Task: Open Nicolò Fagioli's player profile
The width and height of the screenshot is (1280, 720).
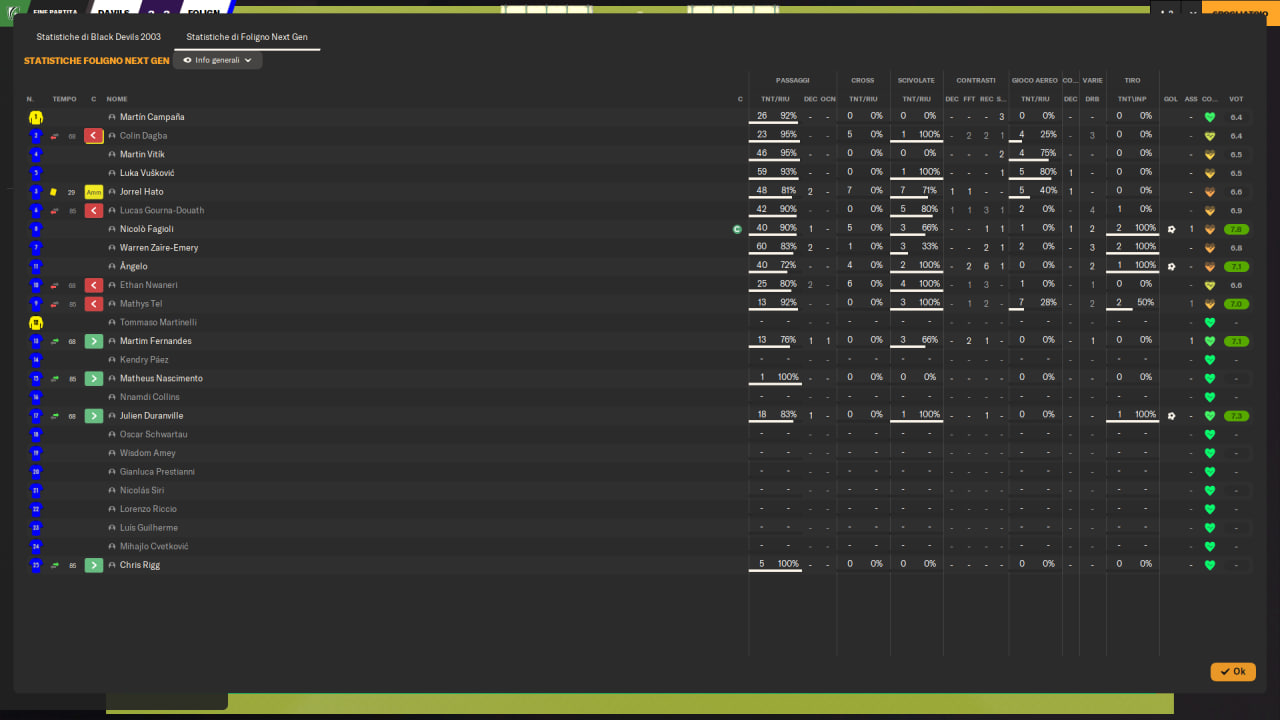Action: point(147,229)
